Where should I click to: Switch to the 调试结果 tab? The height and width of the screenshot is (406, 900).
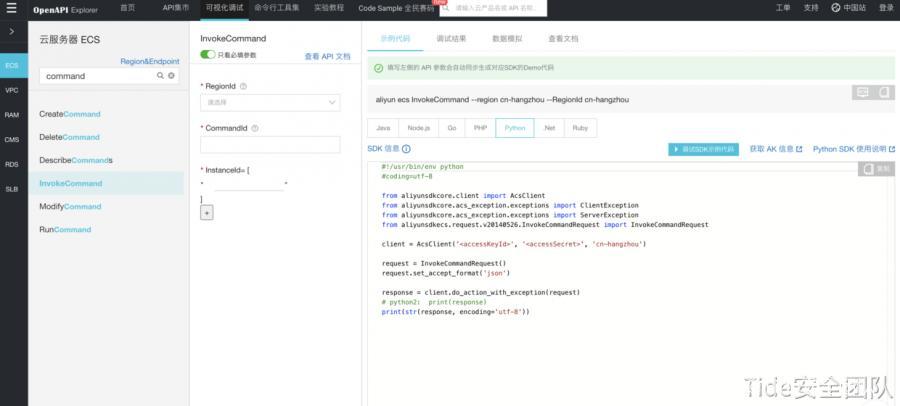click(x=451, y=38)
